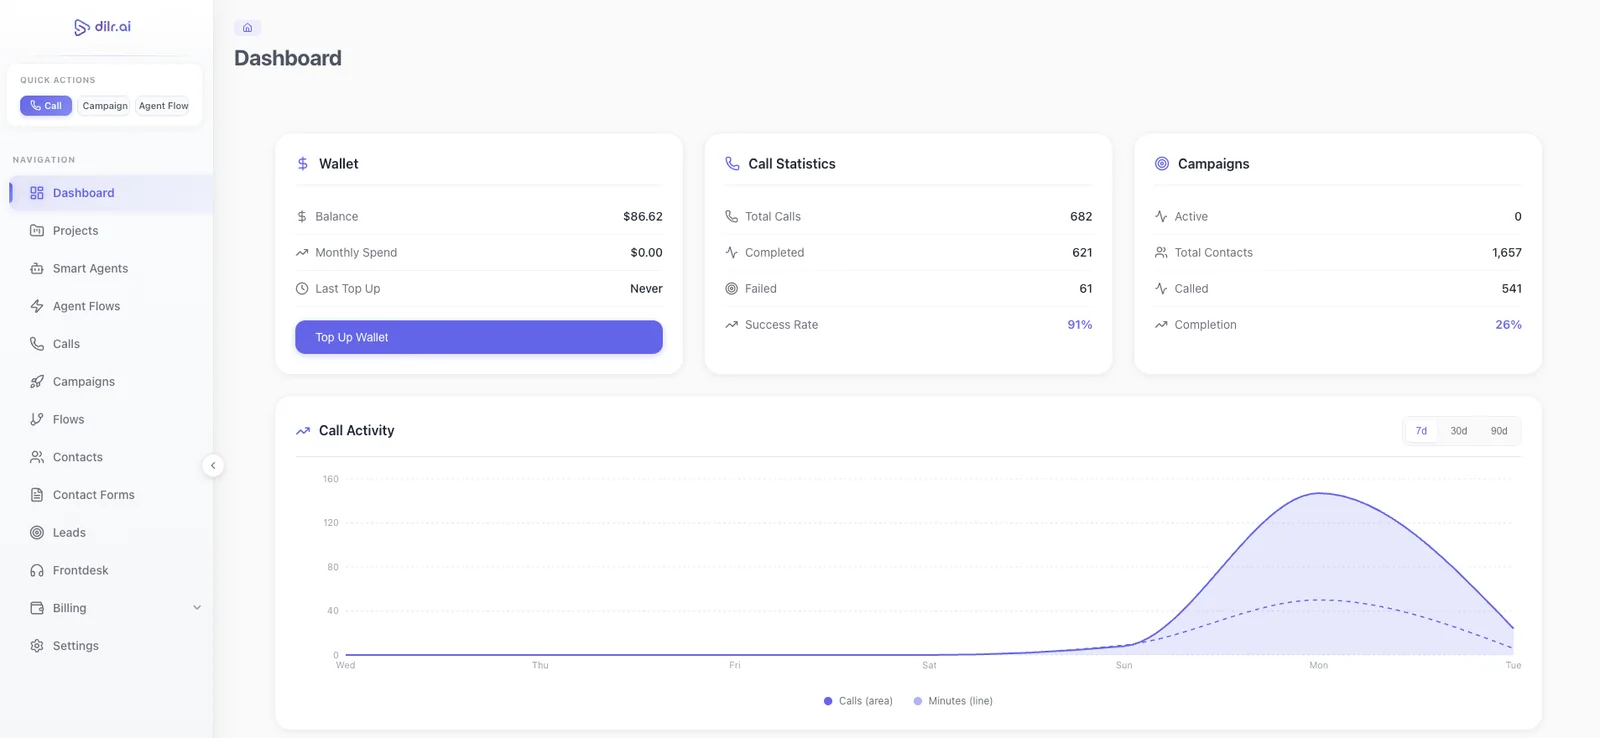Click the Leads target icon
Viewport: 1600px width, 738px height.
[37, 533]
